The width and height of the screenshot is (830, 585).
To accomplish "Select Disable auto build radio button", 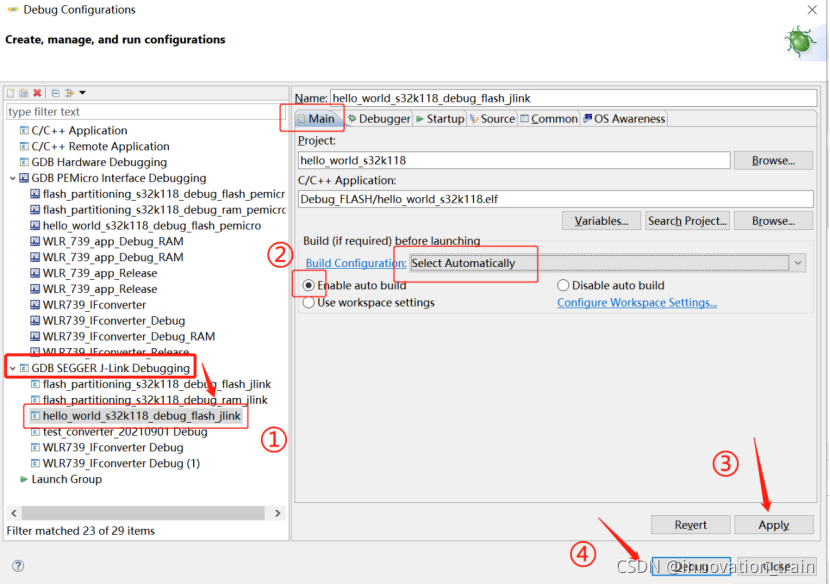I will point(563,285).
